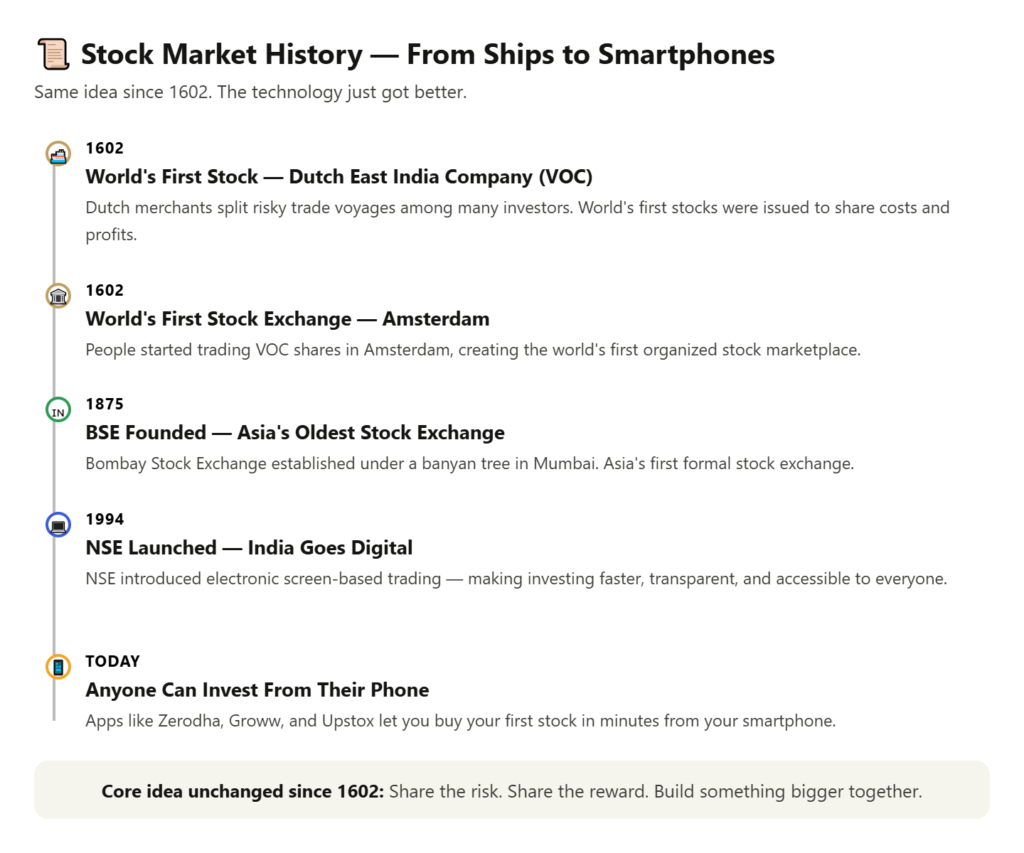Click the 1602 label above the Amsterdam heading
The image size is (1024, 853).
coord(104,290)
